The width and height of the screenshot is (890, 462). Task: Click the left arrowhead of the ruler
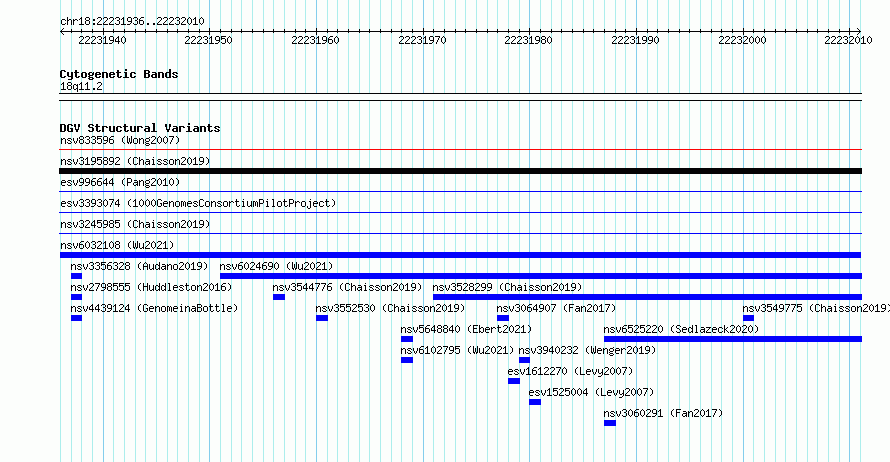[x=62, y=31]
